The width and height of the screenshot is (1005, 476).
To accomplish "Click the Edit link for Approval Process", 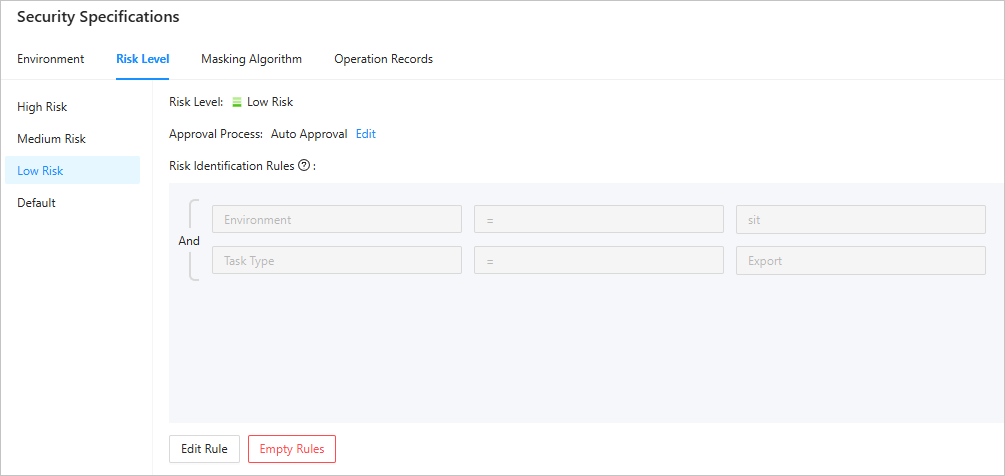I will 366,134.
